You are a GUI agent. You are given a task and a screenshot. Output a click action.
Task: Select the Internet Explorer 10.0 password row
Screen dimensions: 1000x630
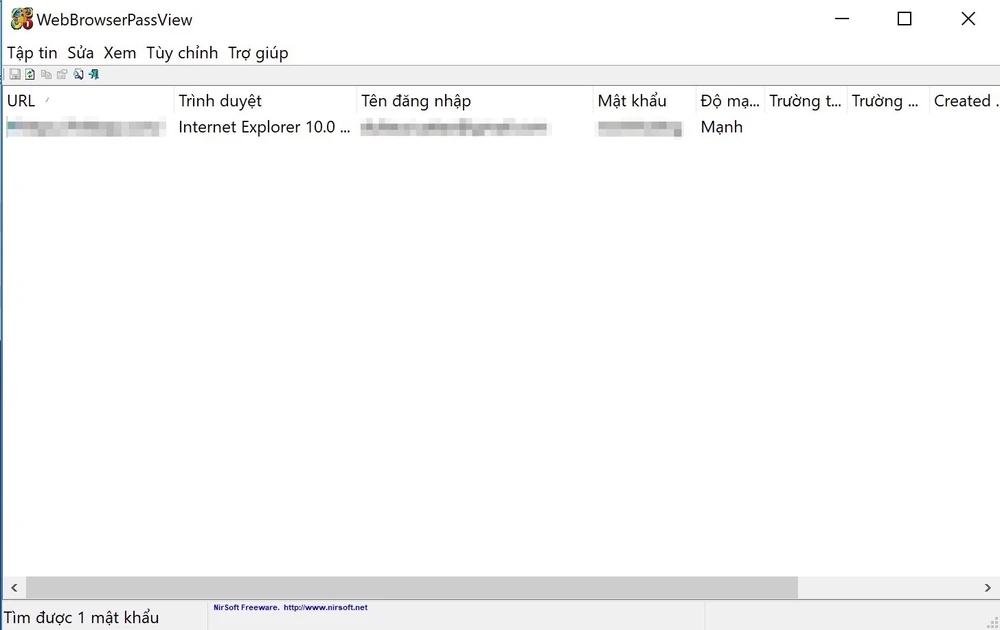(x=264, y=127)
